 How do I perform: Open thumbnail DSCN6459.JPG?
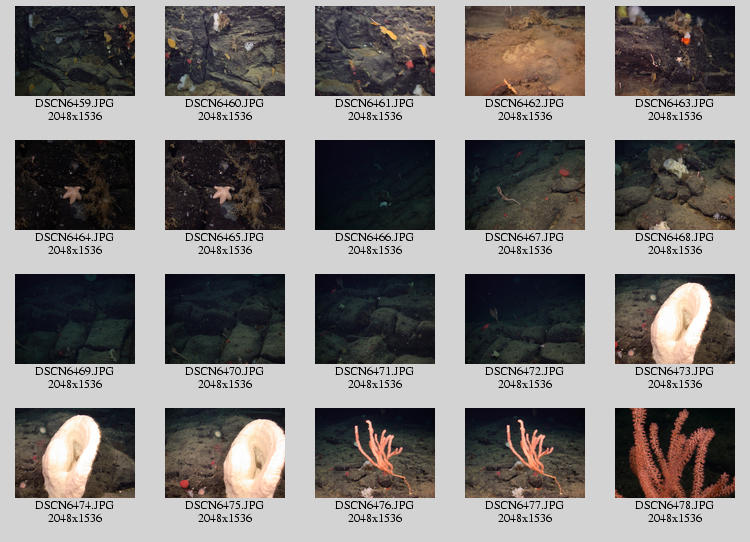coord(75,51)
